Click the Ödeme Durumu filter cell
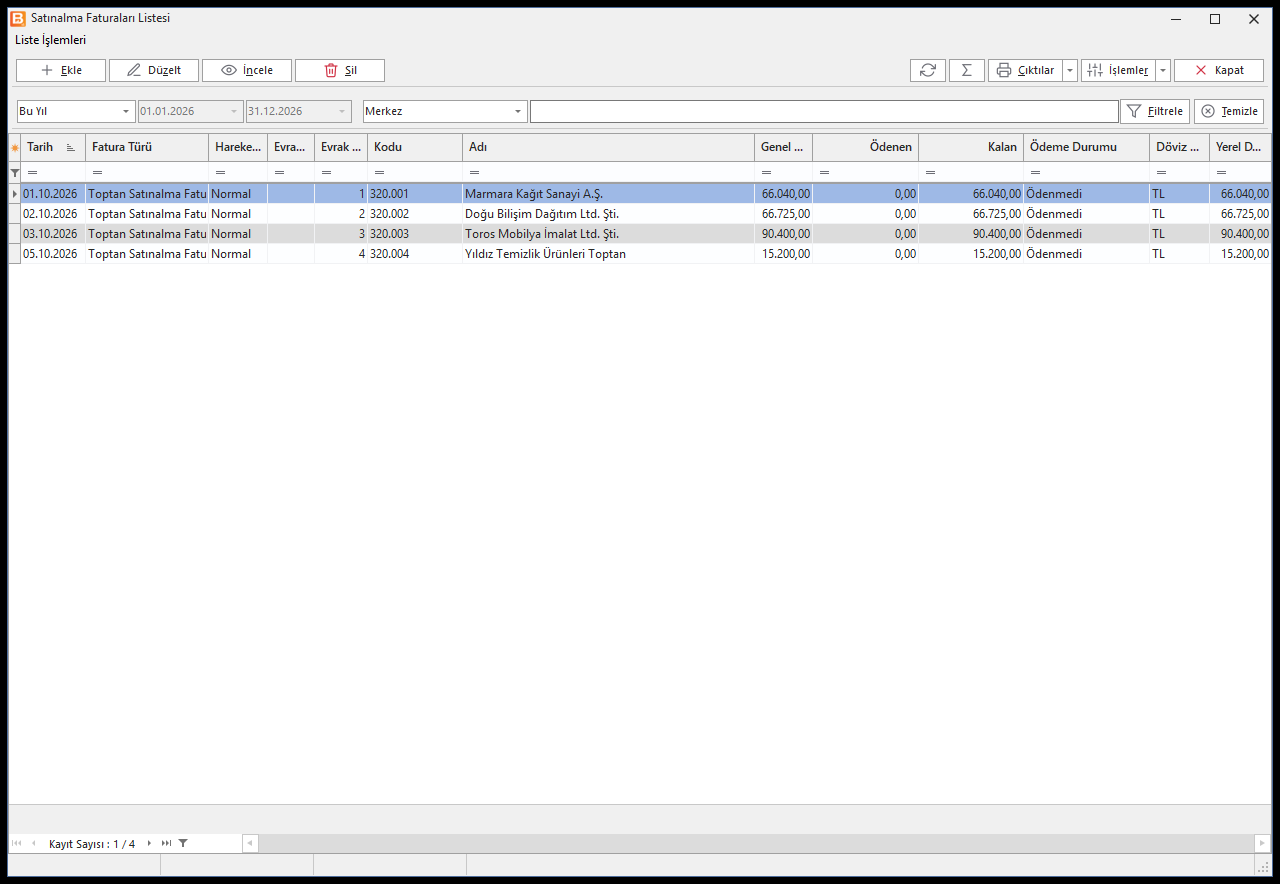Screen dimensions: 1280x884 (1086, 173)
